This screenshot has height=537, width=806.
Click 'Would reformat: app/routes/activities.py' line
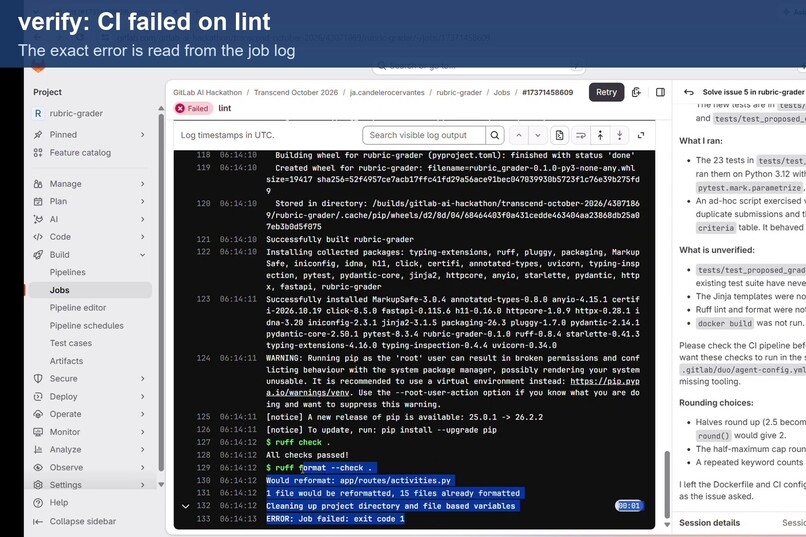[x=358, y=480]
